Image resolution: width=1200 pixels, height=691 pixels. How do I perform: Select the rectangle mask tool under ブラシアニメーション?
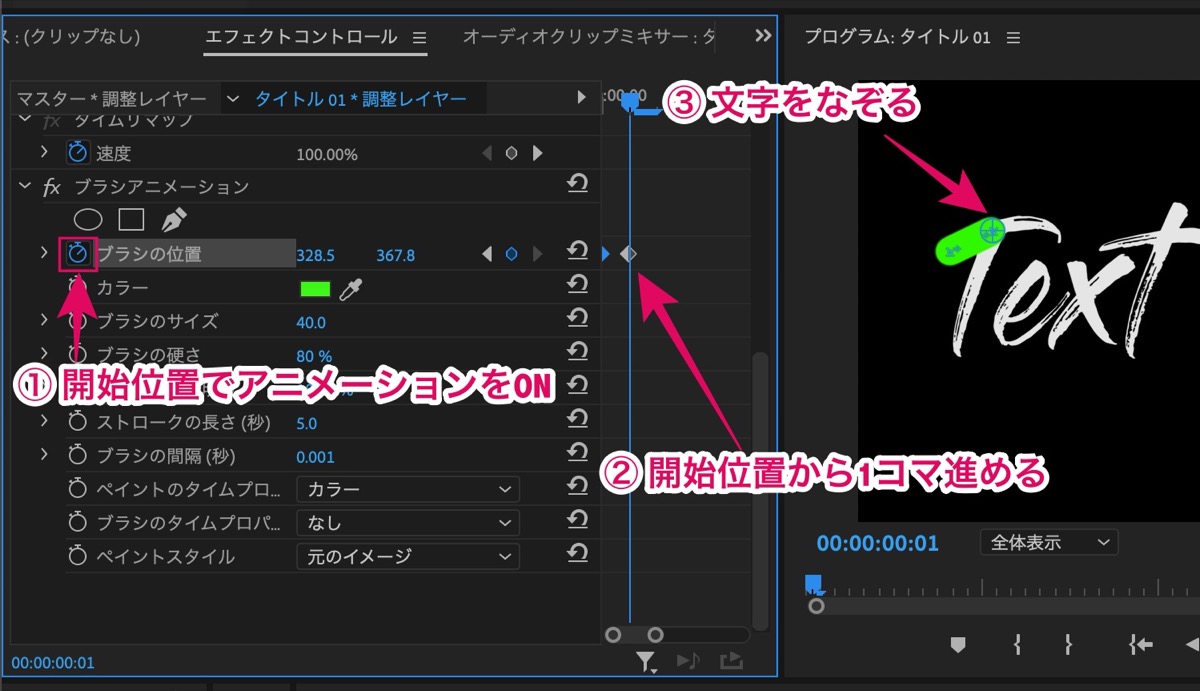(131, 219)
